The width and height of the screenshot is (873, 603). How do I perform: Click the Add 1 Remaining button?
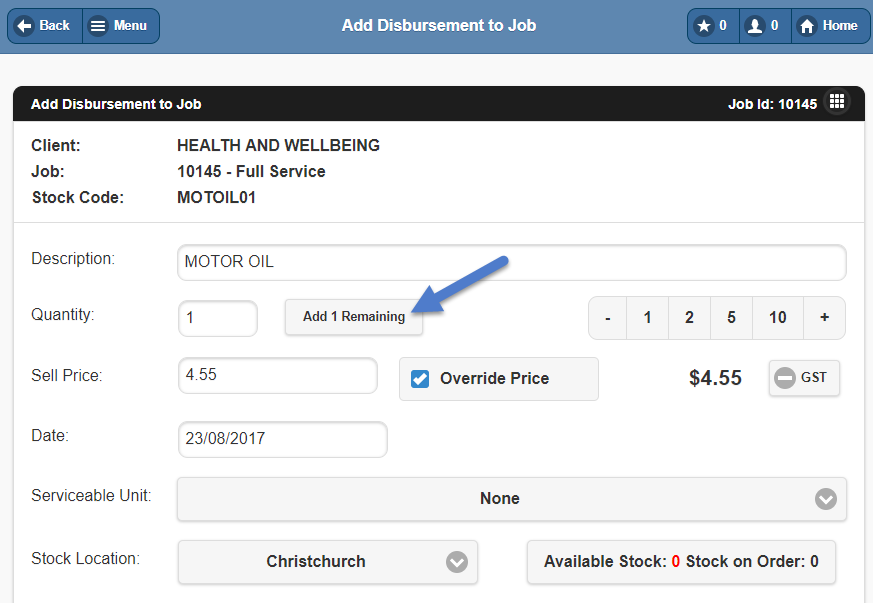(x=354, y=317)
